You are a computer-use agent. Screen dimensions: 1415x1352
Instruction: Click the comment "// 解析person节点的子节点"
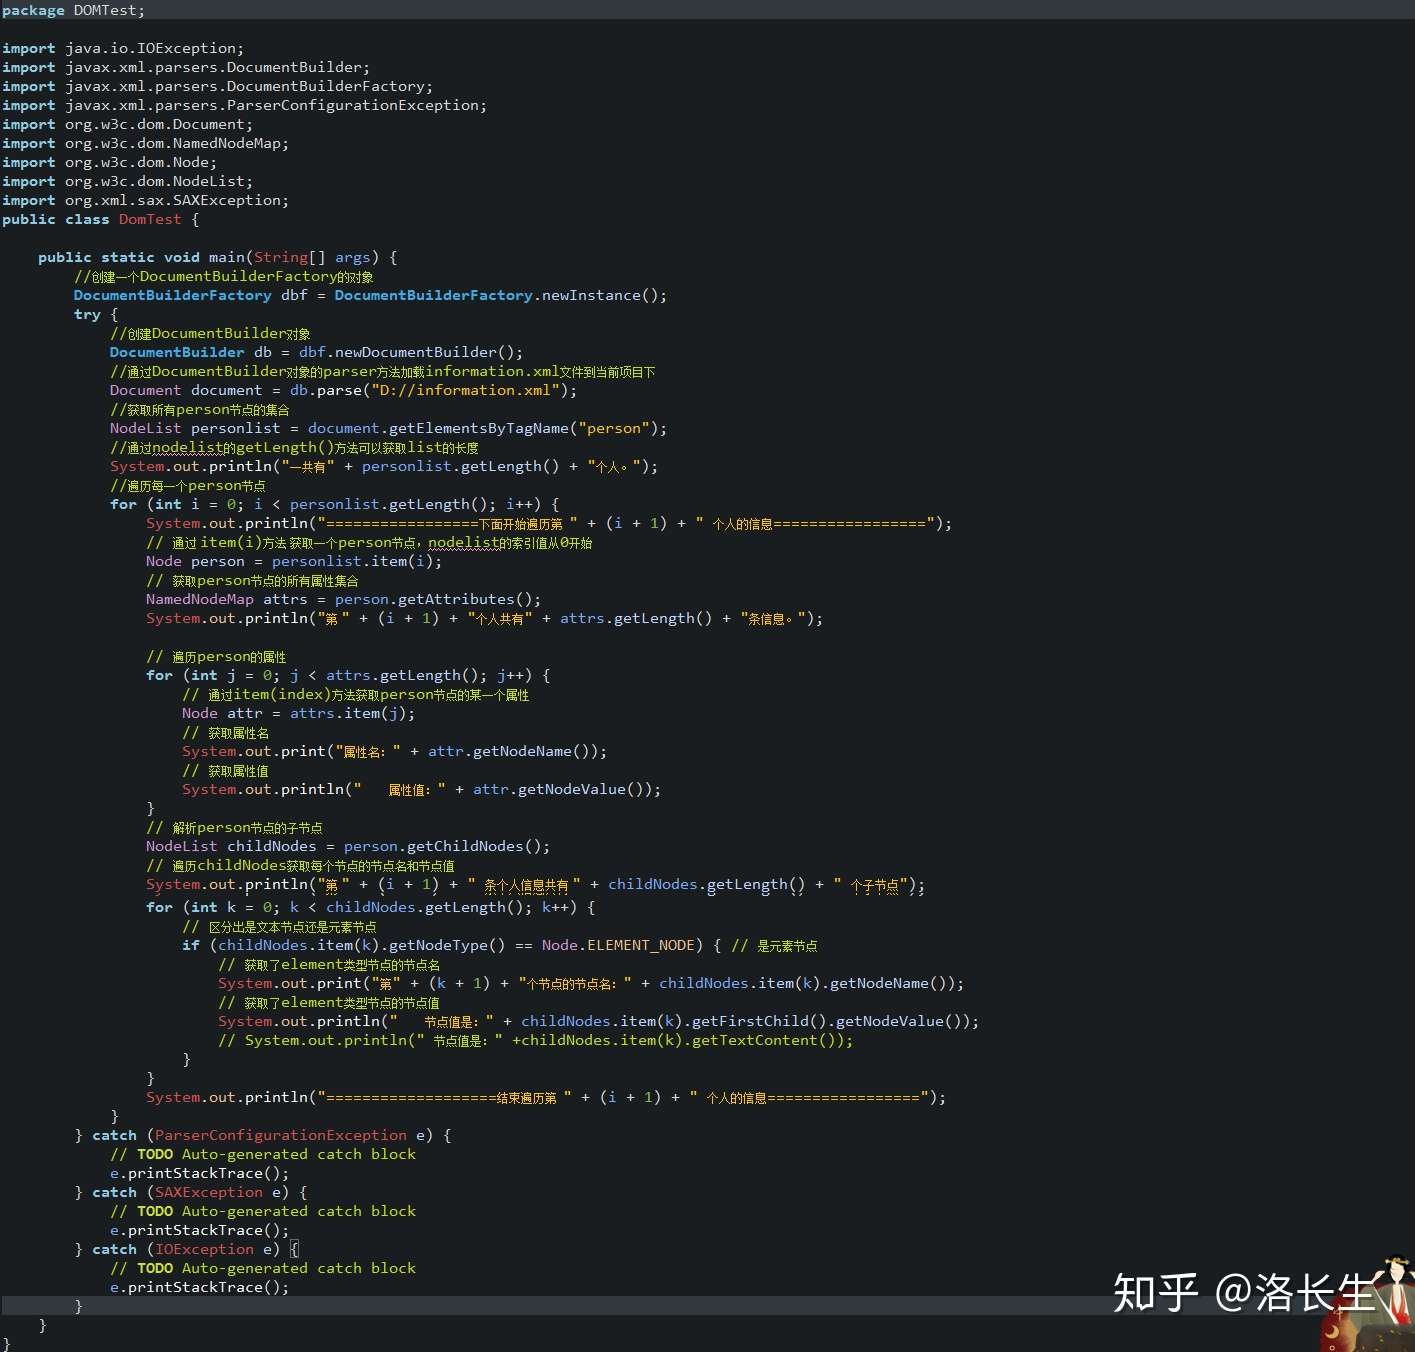pos(234,827)
